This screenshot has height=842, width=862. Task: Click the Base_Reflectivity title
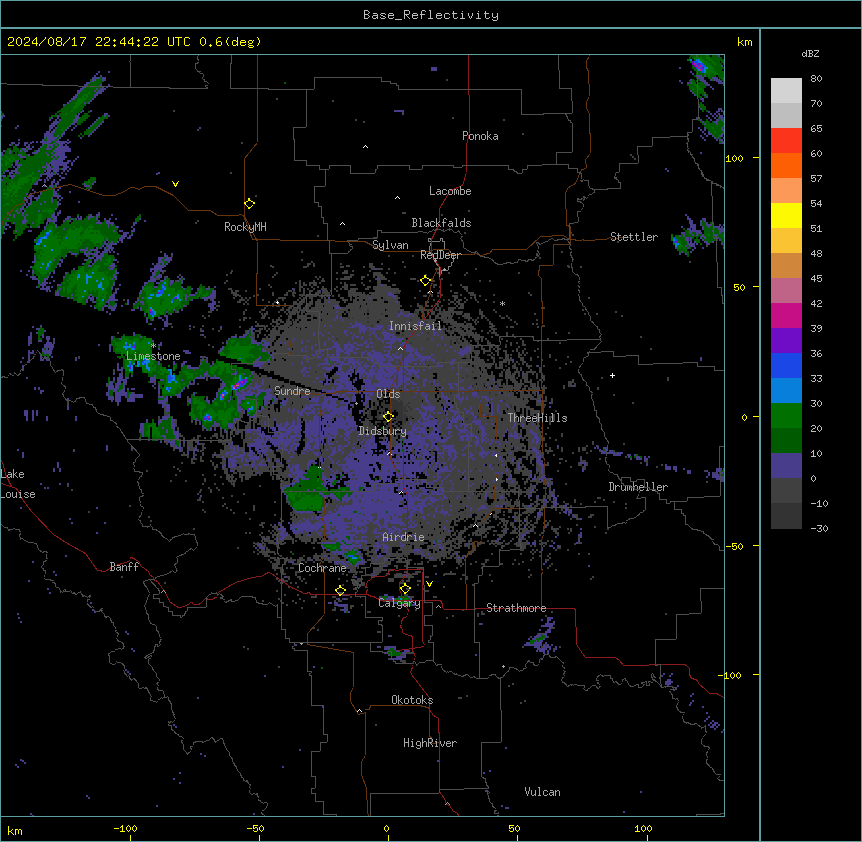pyautogui.click(x=431, y=15)
